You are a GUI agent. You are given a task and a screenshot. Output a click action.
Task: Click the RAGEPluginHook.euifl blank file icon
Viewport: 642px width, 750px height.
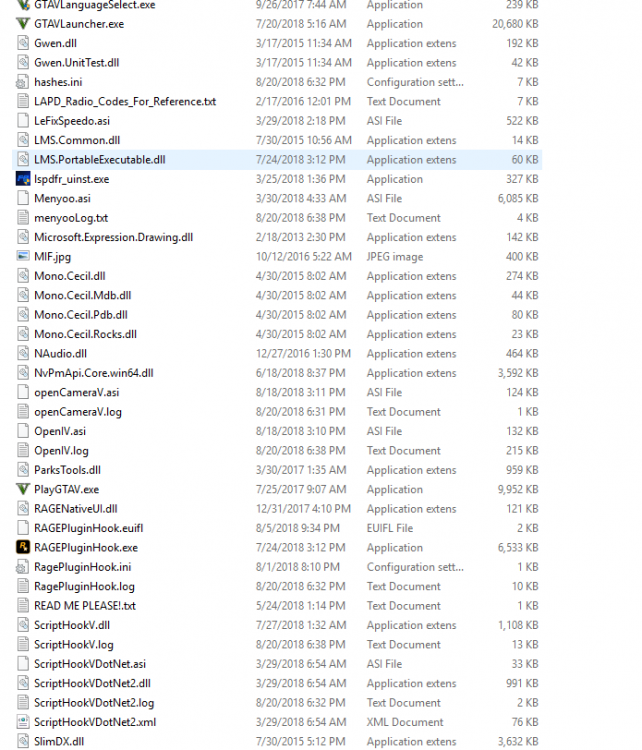22,528
